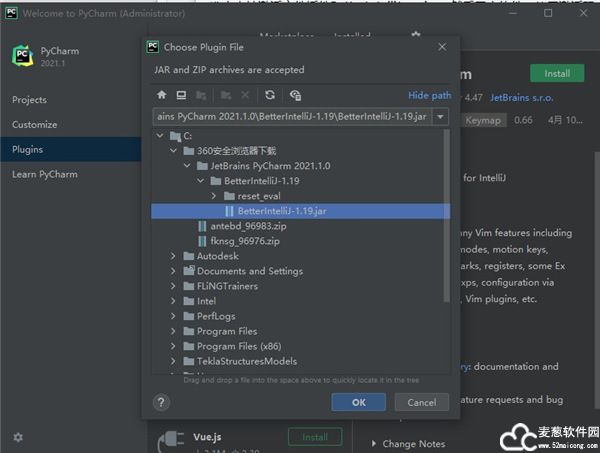
Task: Open Projects in welcome sidebar
Action: click(x=29, y=100)
